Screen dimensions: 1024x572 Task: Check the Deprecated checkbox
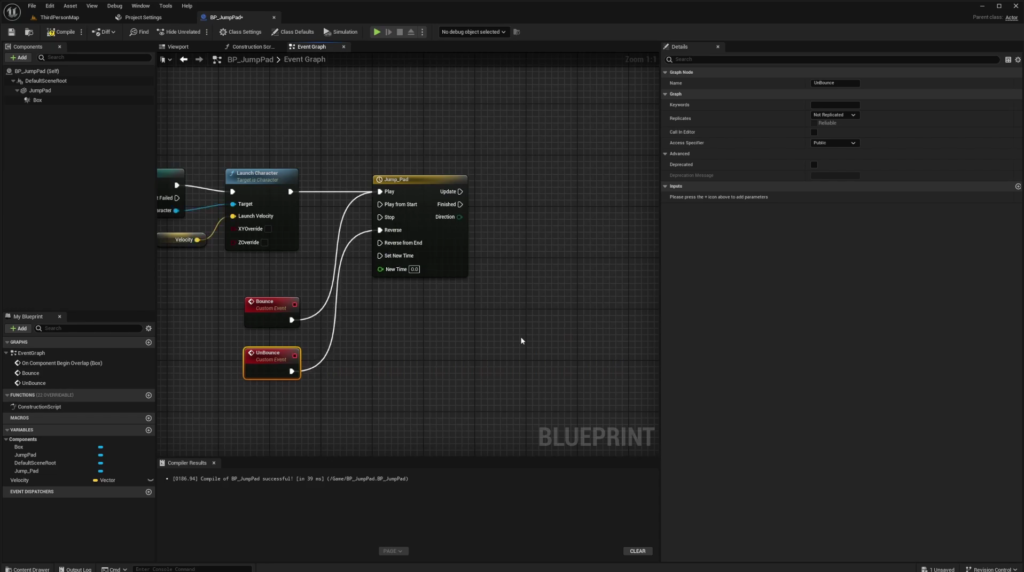click(x=814, y=165)
